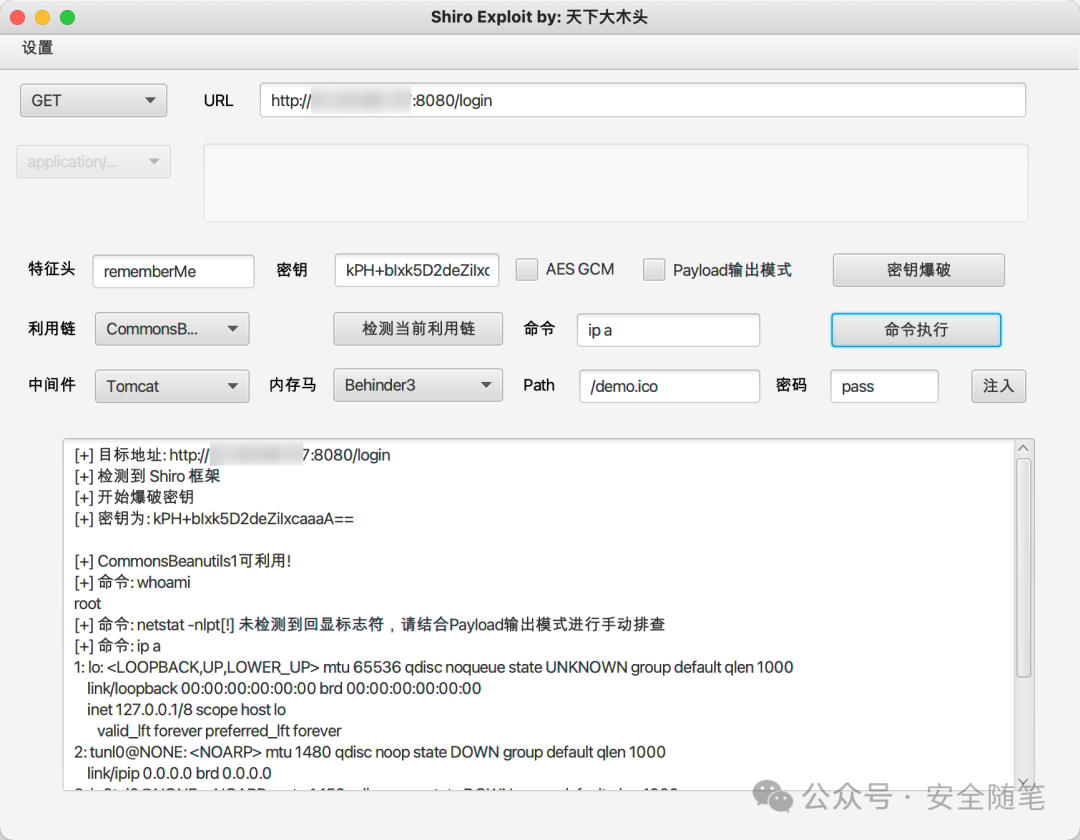Click the 命令 field containing ip a
This screenshot has height=840, width=1080.
pyautogui.click(x=668, y=330)
